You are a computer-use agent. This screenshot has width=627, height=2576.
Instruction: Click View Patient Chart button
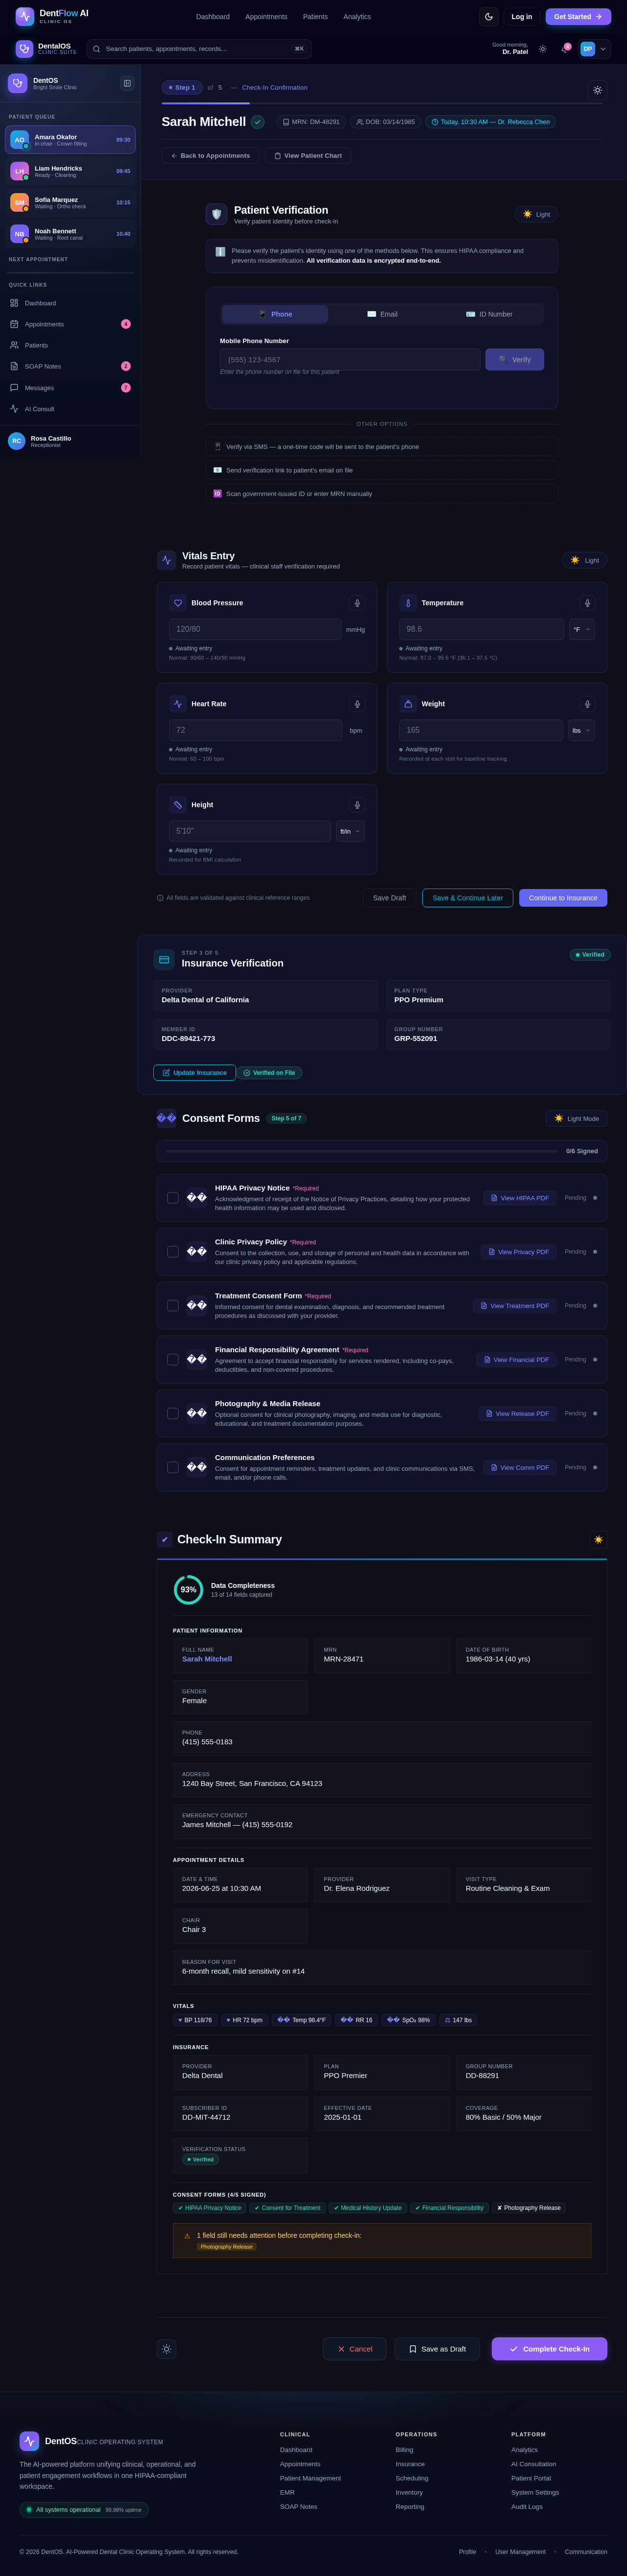pos(308,156)
